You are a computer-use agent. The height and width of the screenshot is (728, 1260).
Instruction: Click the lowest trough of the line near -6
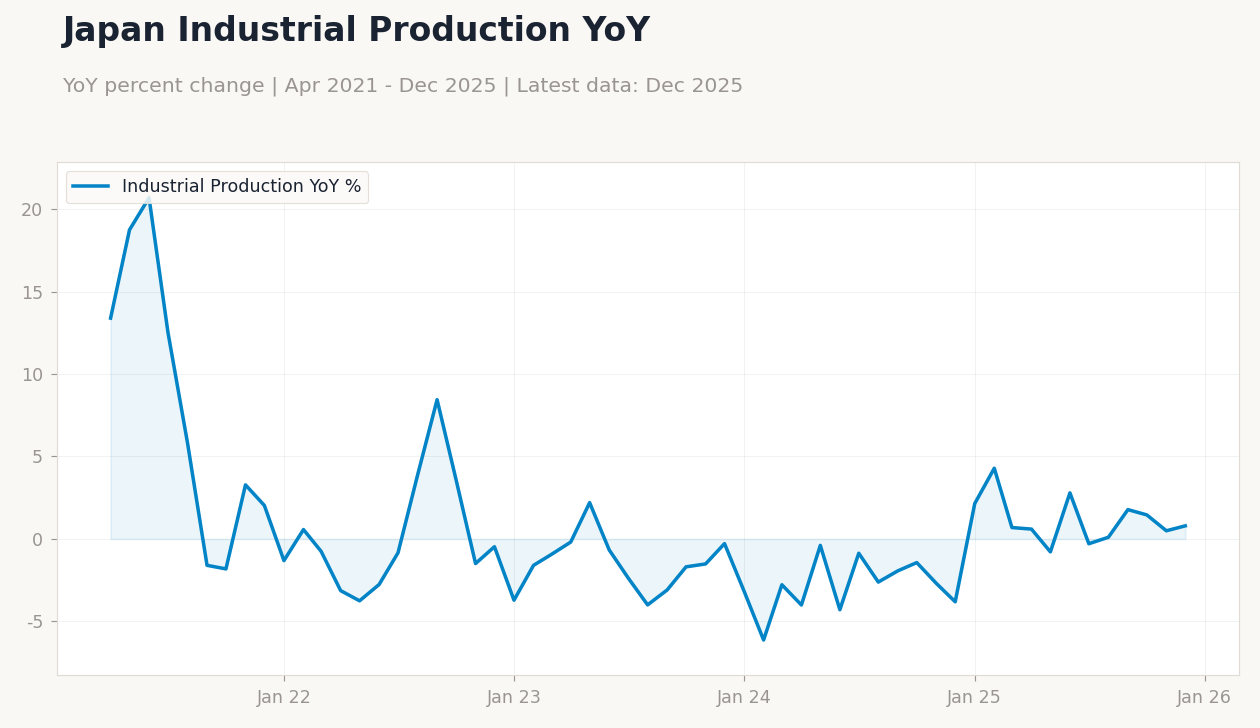click(x=763, y=640)
